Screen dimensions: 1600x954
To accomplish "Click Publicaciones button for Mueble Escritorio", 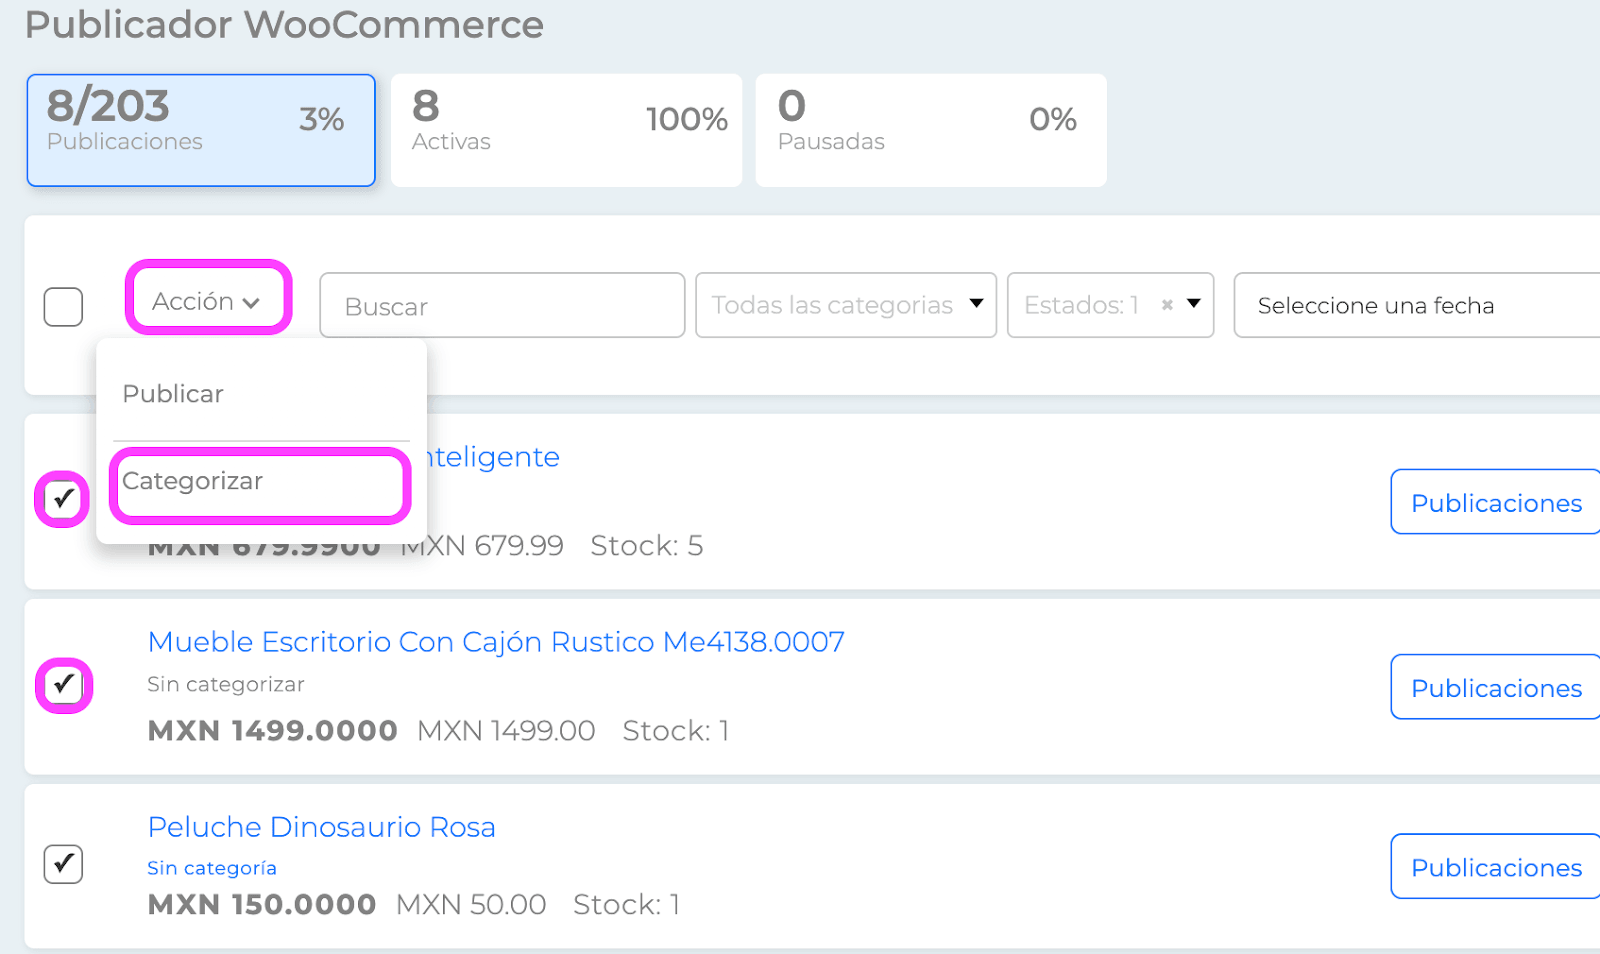I will coord(1496,687).
